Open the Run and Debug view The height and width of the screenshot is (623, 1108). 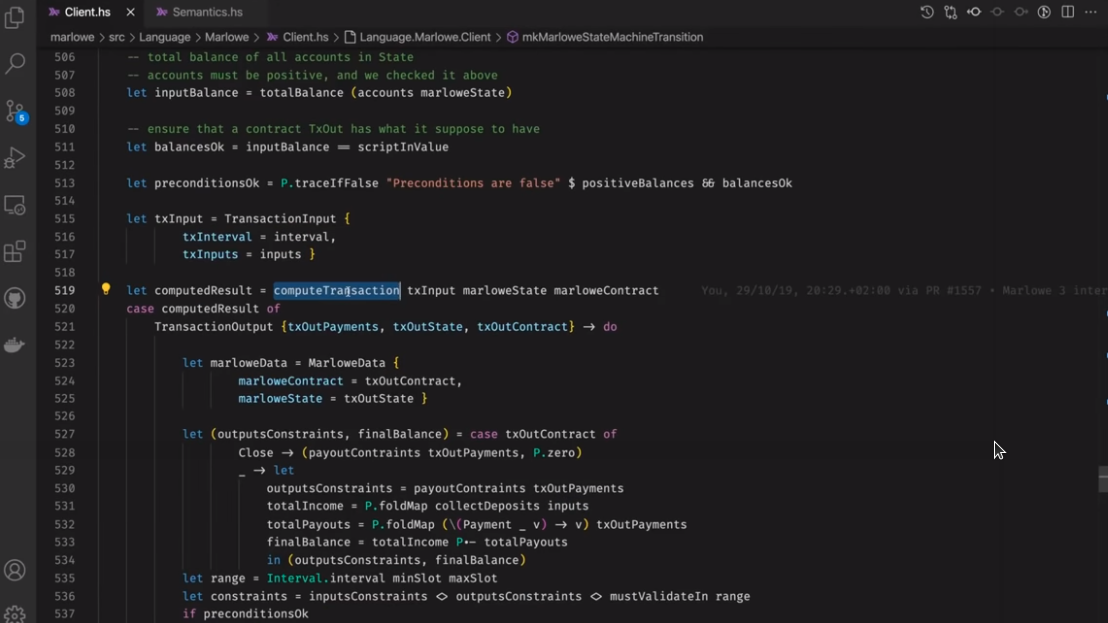(x=15, y=158)
